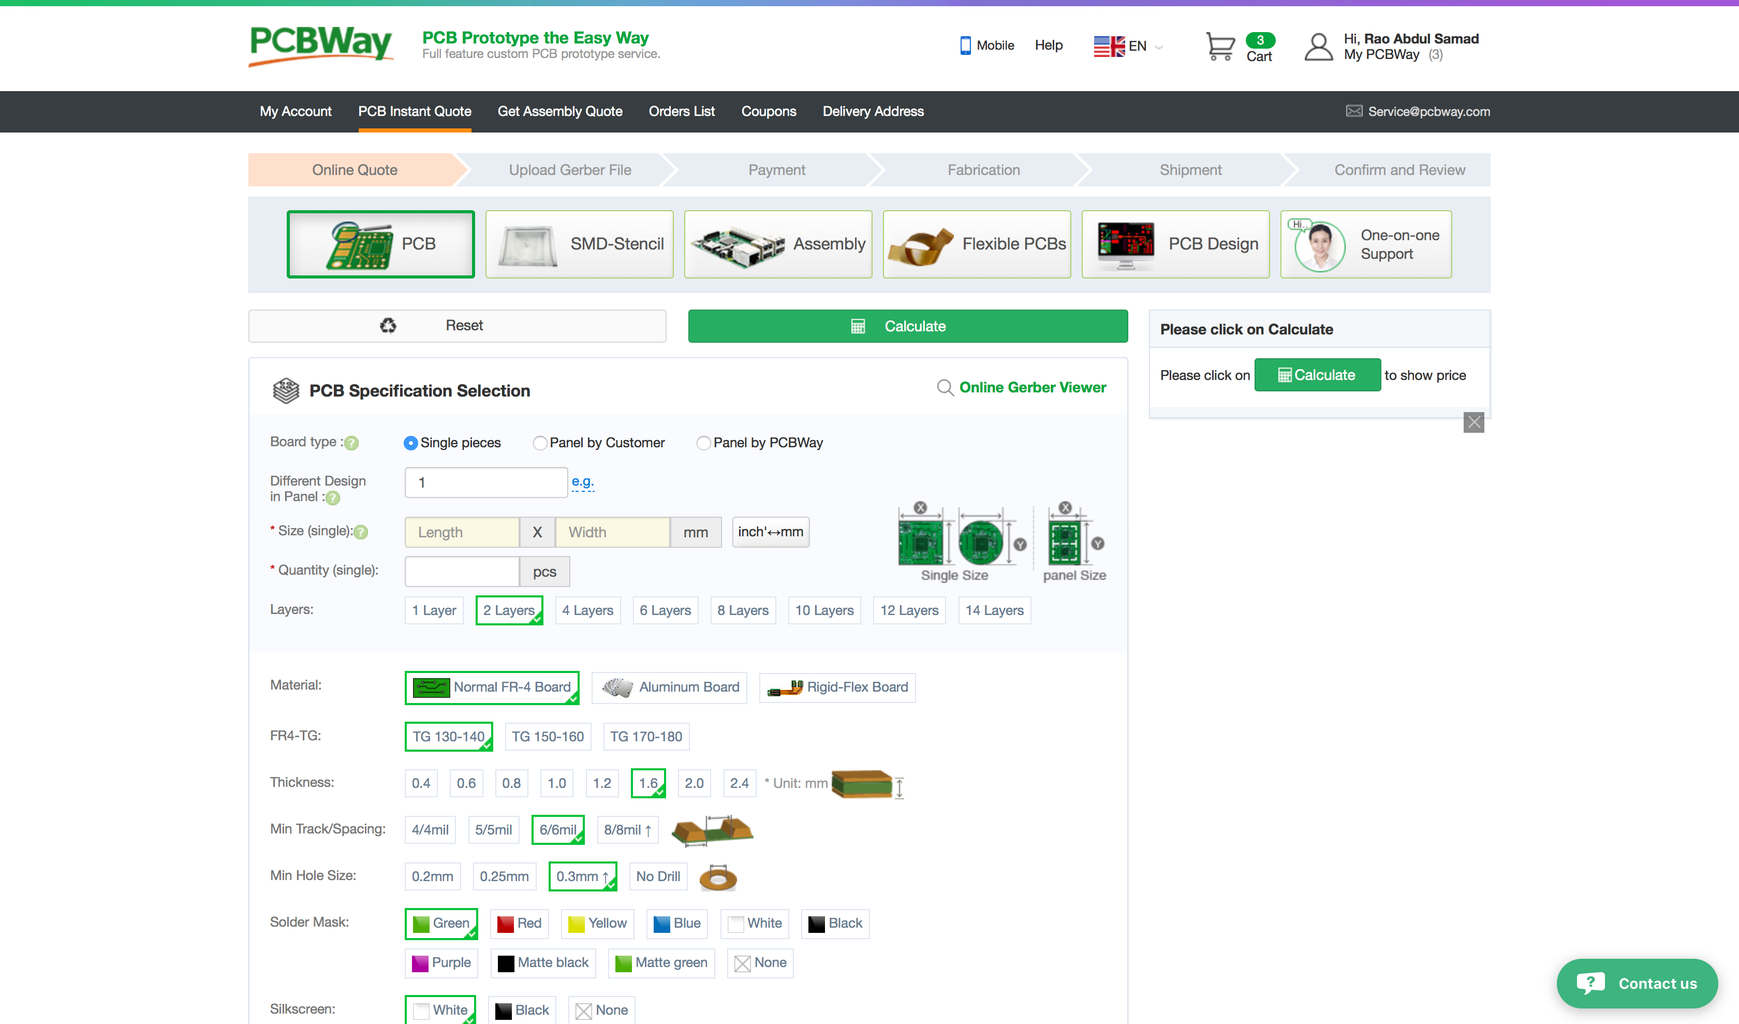The image size is (1739, 1024).
Task: Click the Different Design help icon
Action: [x=333, y=498]
